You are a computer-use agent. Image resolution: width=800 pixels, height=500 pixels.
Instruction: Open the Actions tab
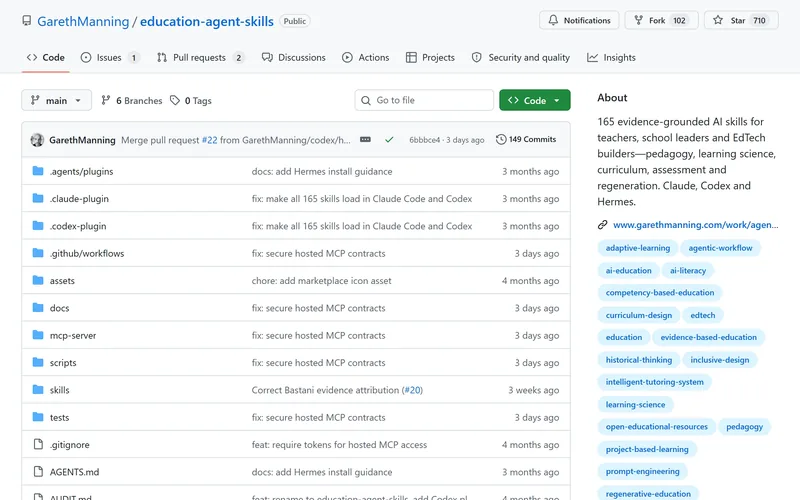click(x=366, y=58)
